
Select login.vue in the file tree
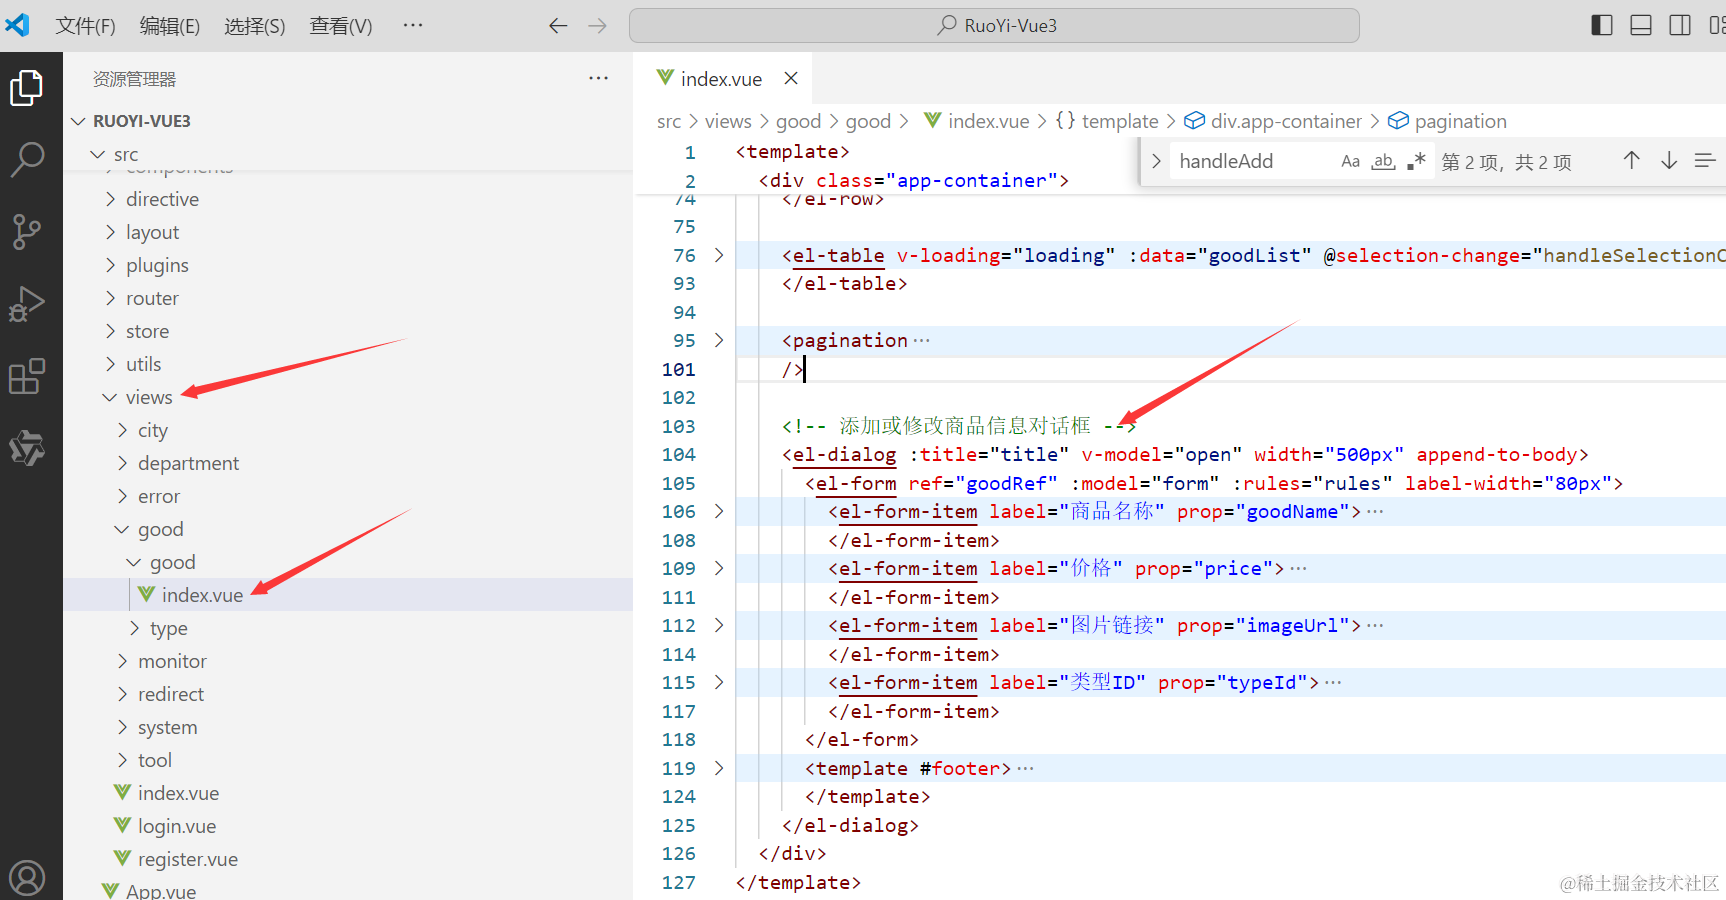point(177,826)
